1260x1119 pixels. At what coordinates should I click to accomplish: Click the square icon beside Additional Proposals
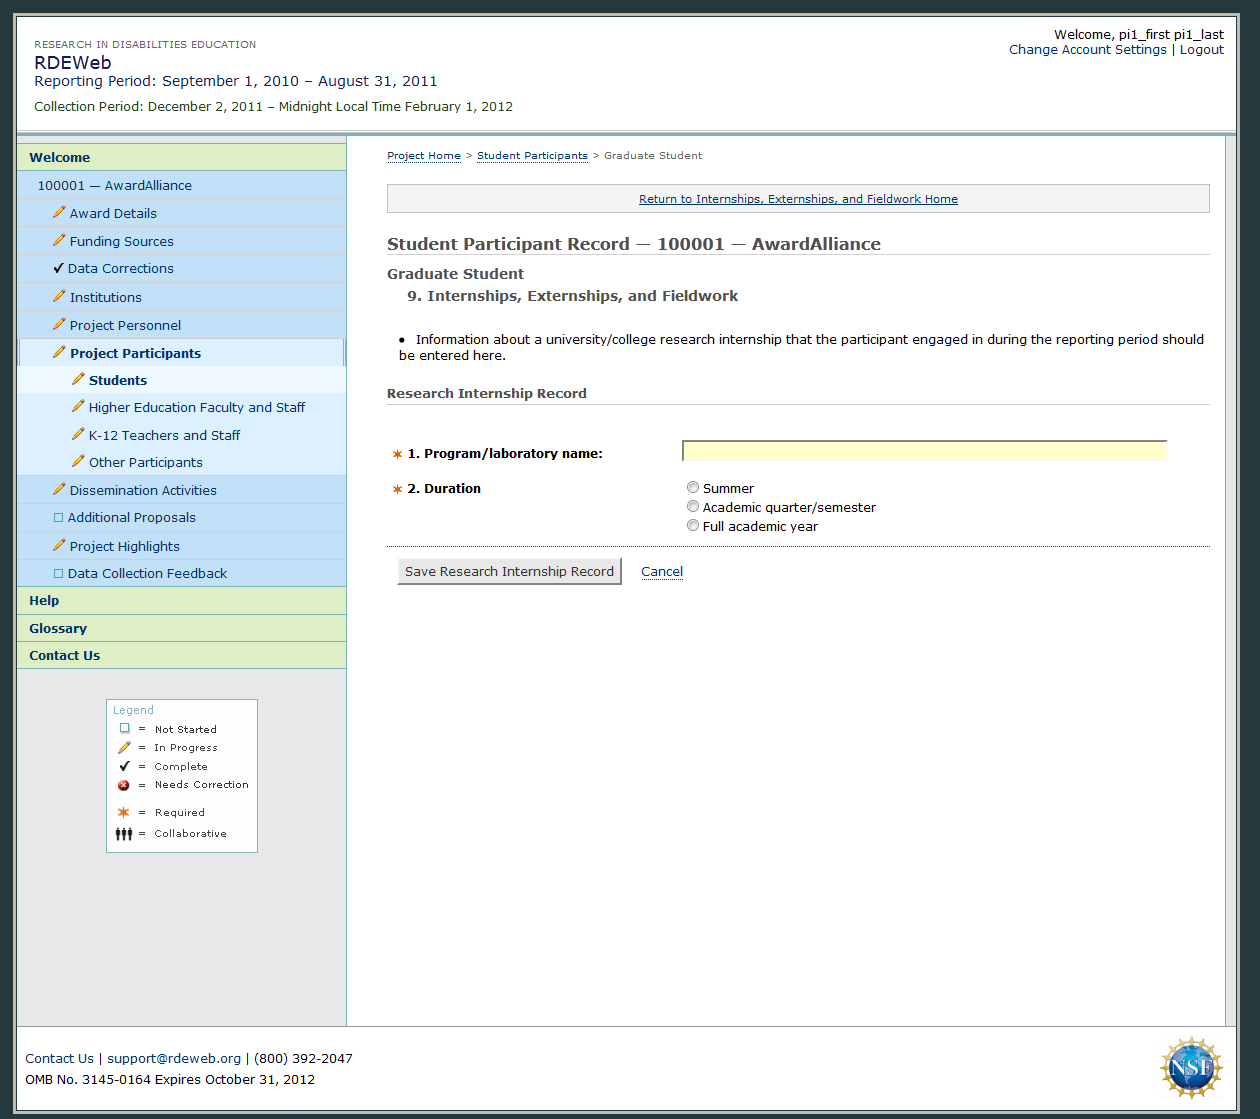click(58, 518)
